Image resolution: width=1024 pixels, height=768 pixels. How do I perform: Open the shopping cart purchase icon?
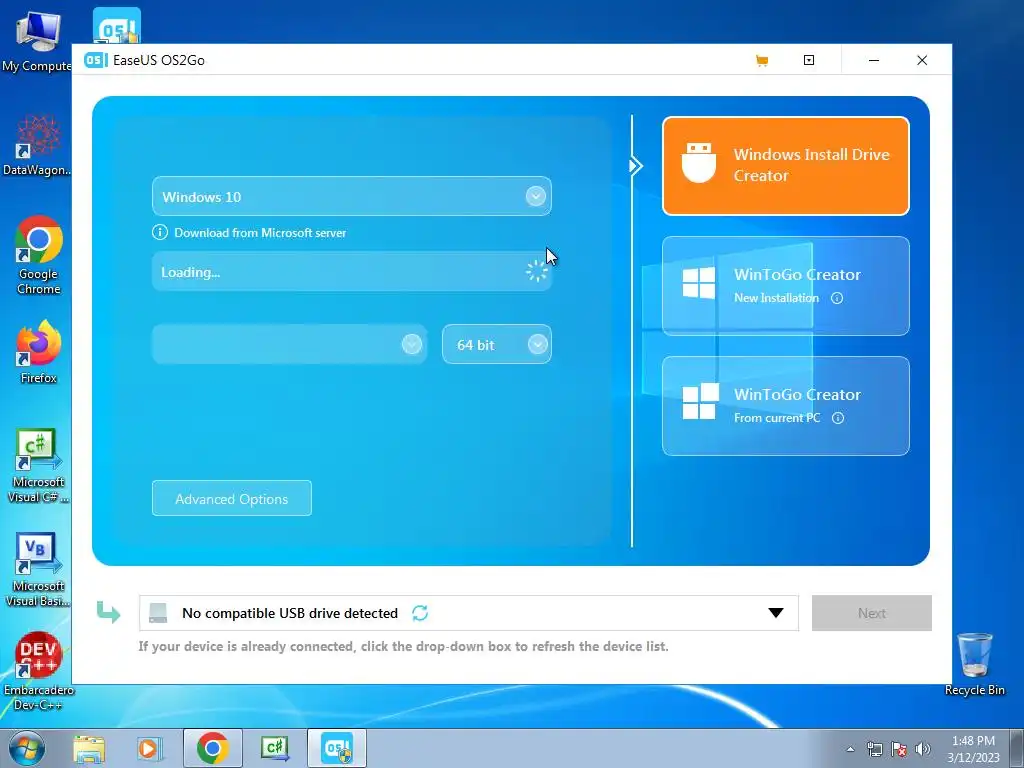761,61
